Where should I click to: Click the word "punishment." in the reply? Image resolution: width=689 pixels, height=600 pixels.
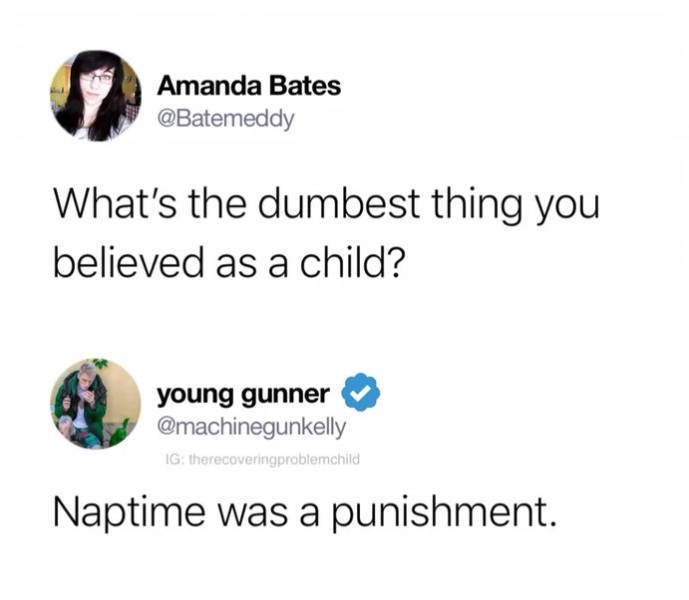click(x=443, y=513)
